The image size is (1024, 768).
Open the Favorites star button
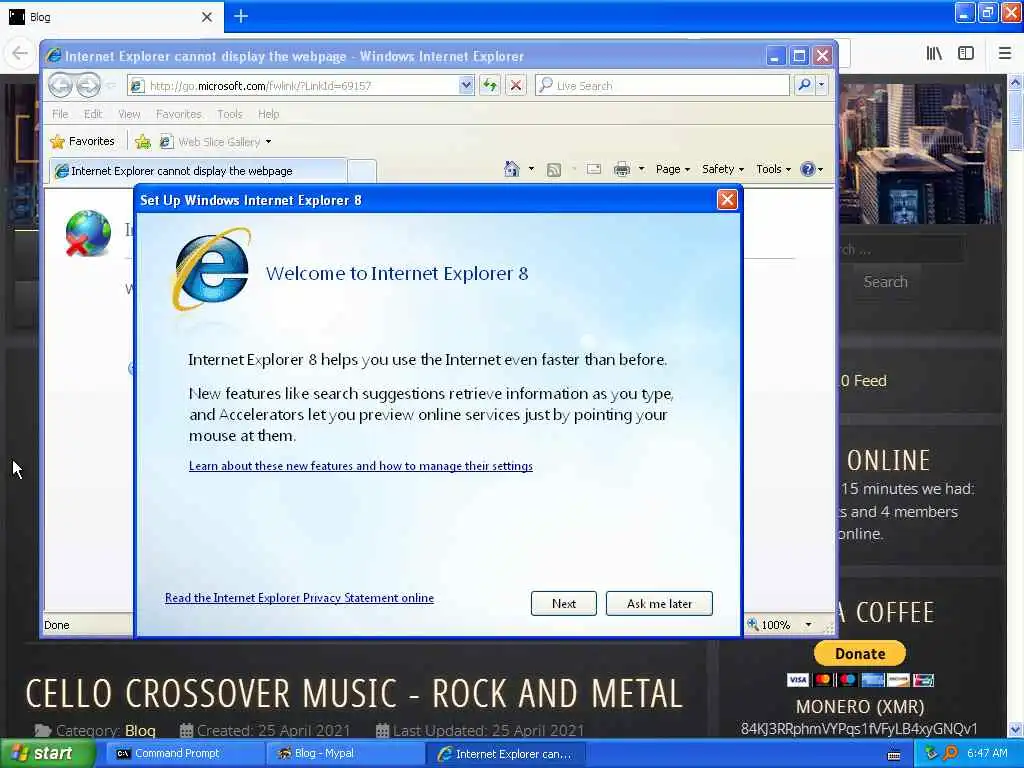pos(83,141)
